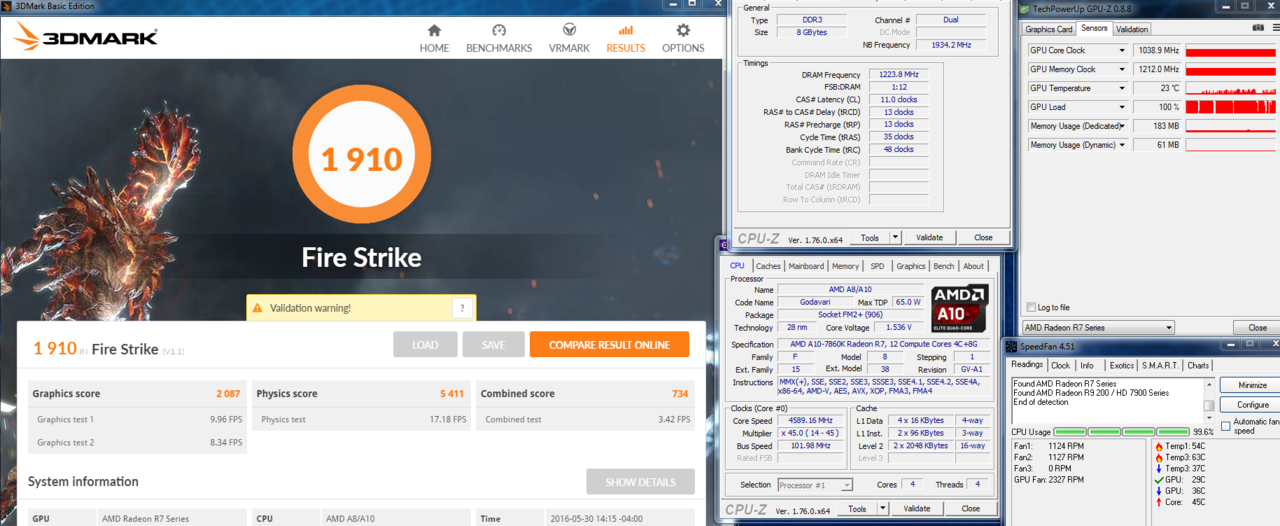Click LOAD button in 3DMark results
This screenshot has height=526, width=1280.
[425, 345]
